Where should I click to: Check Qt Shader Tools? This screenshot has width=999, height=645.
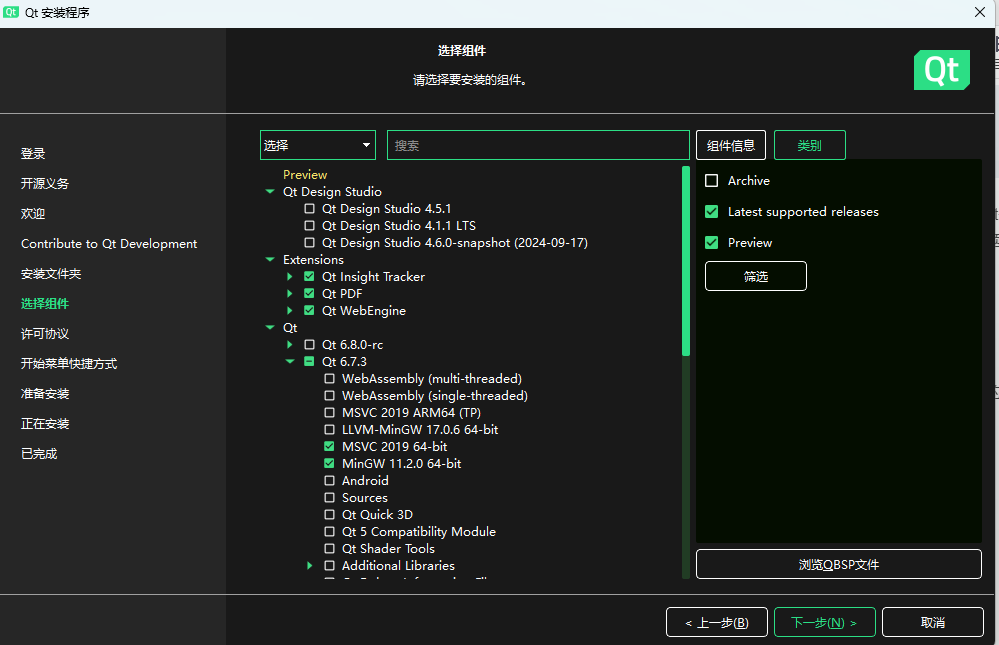coord(329,549)
